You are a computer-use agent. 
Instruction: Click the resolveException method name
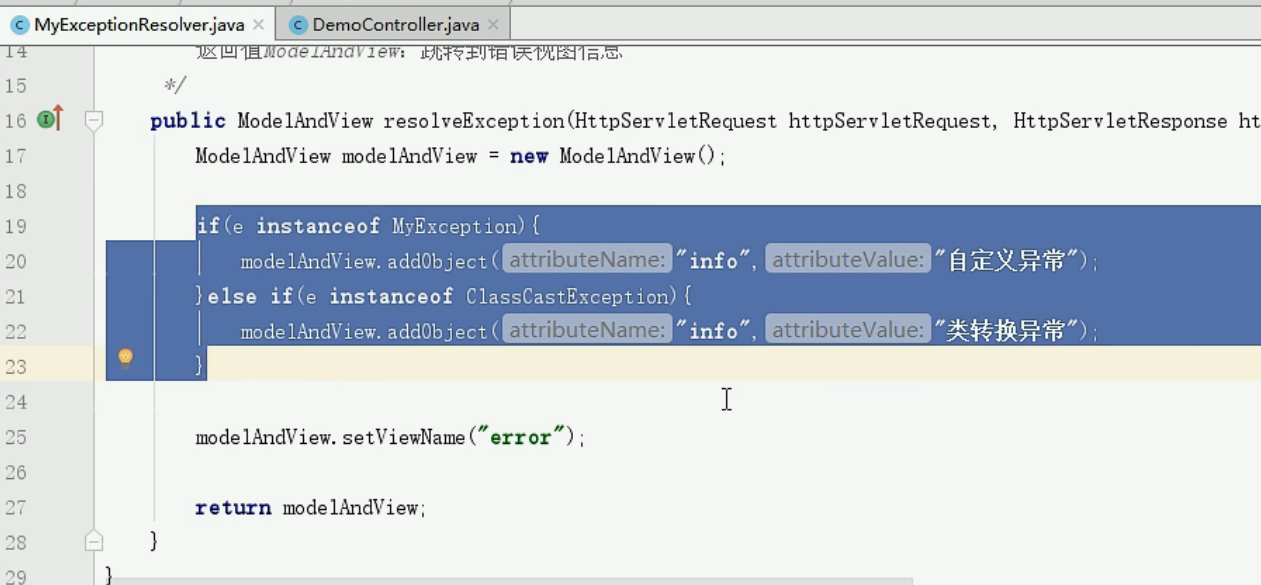click(x=475, y=121)
